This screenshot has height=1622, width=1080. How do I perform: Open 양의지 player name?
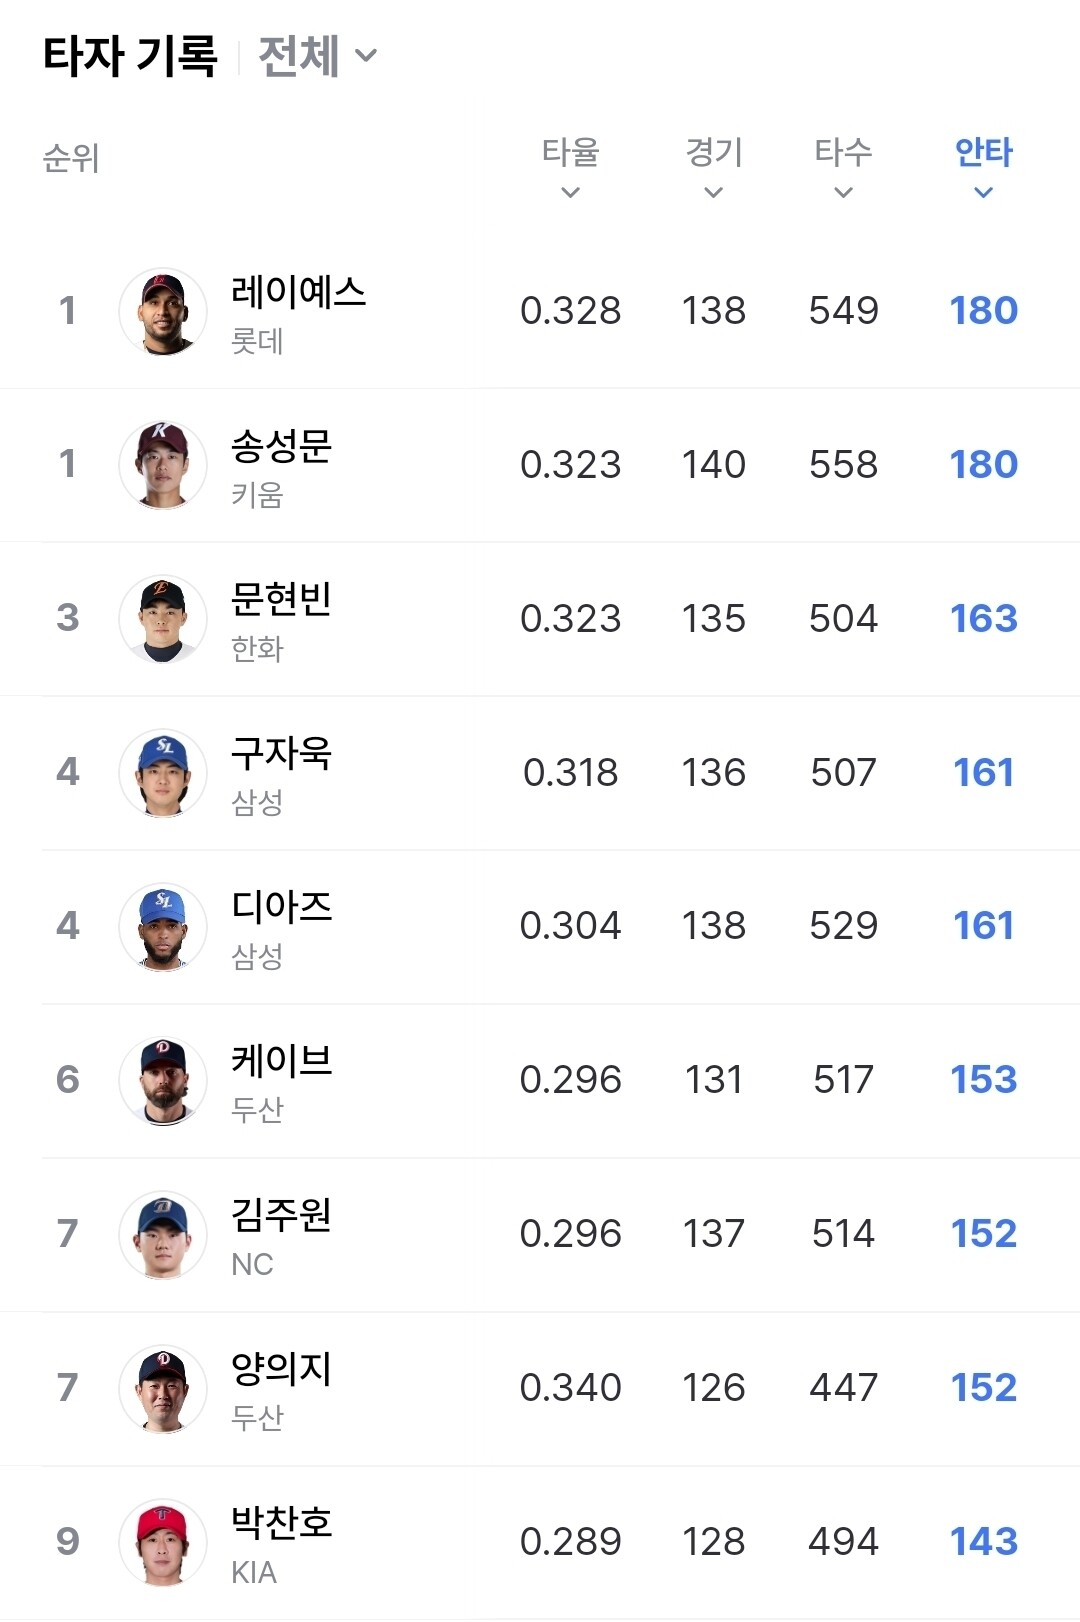coord(281,1370)
